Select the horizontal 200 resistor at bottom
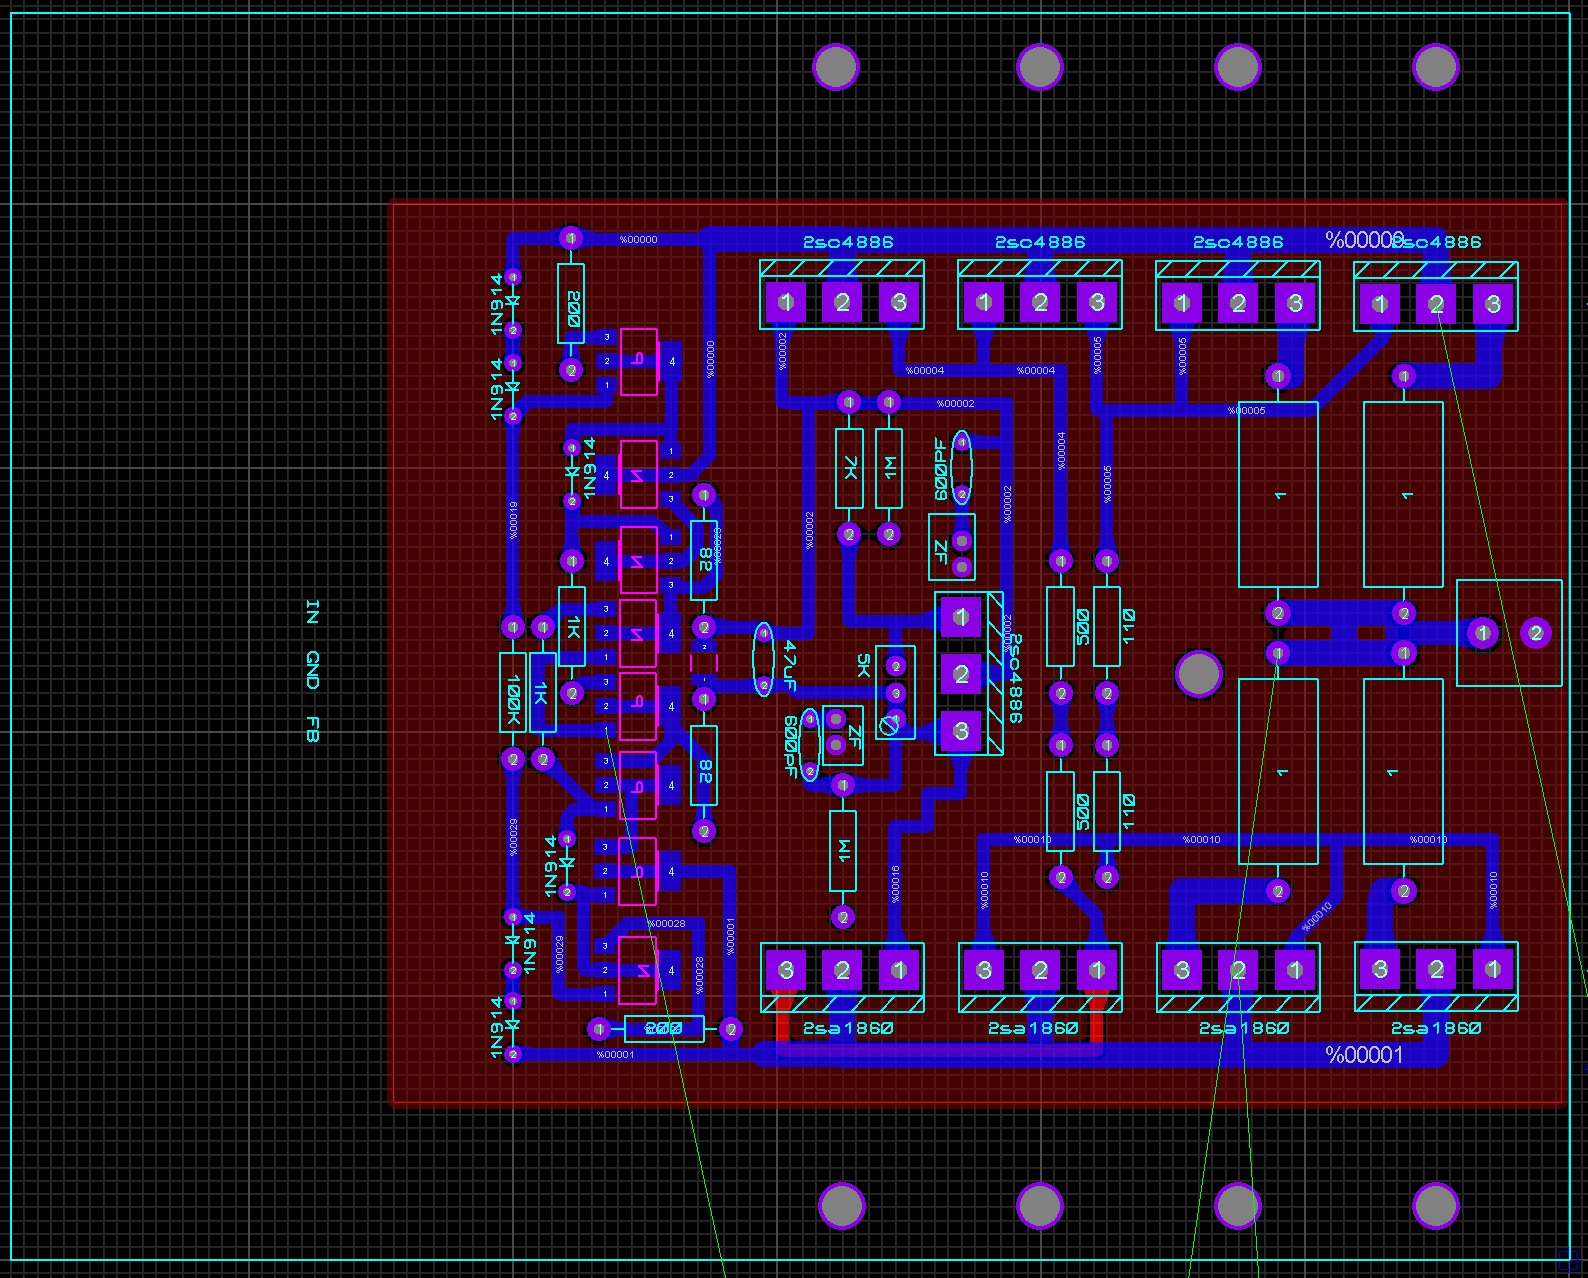 (x=664, y=1029)
